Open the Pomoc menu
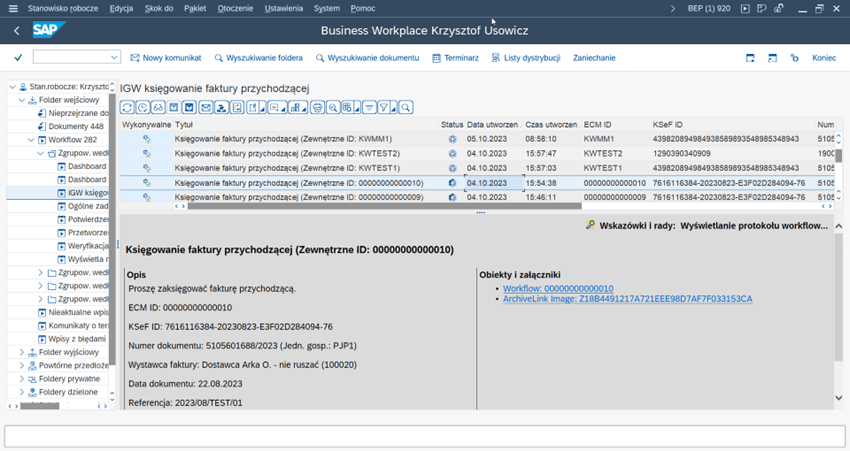Screen dimensions: 850x451 [363, 8]
